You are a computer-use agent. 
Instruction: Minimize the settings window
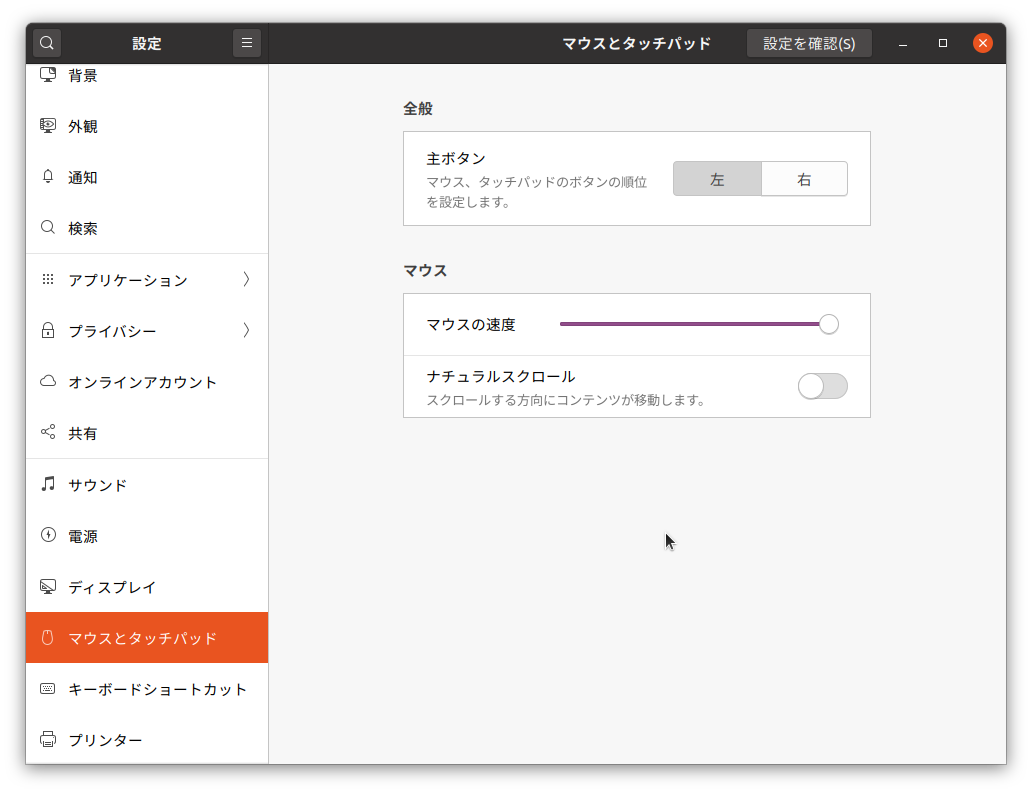click(x=903, y=43)
